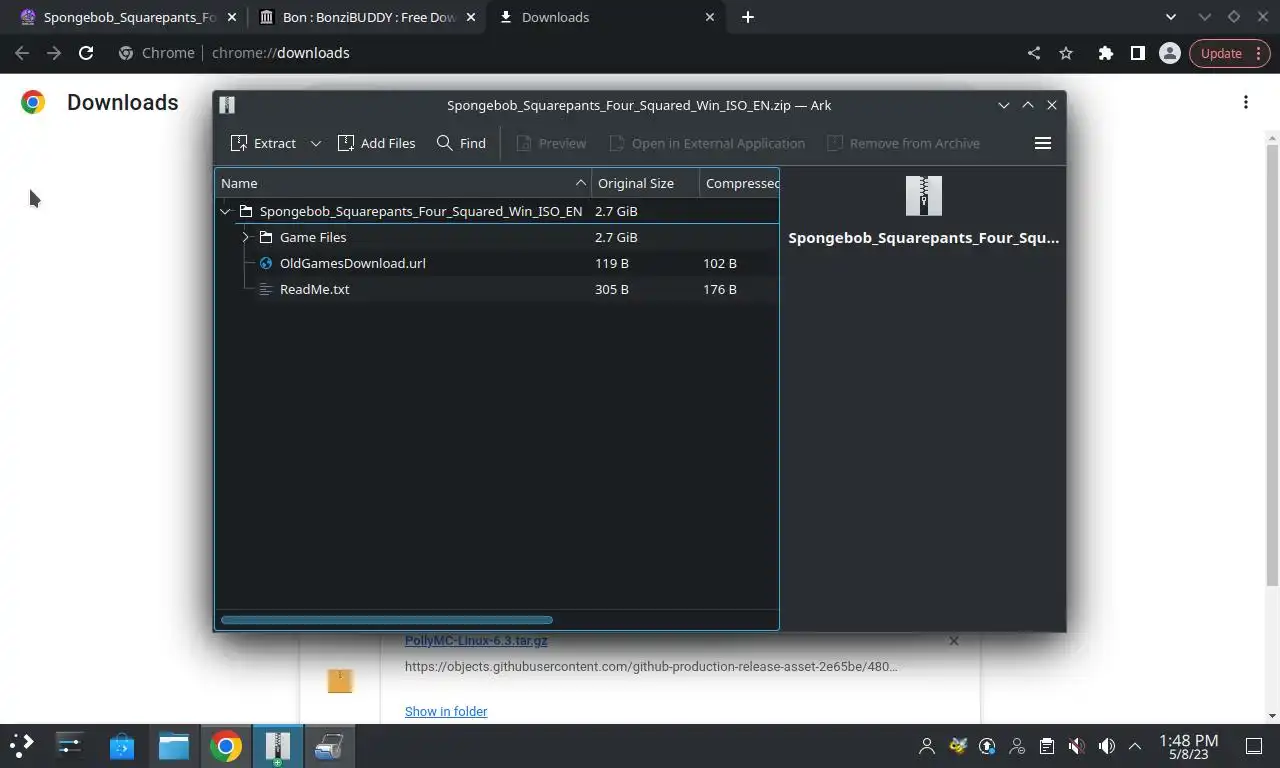The height and width of the screenshot is (768, 1280).
Task: Click the 102 B compressed size
Action: [720, 263]
